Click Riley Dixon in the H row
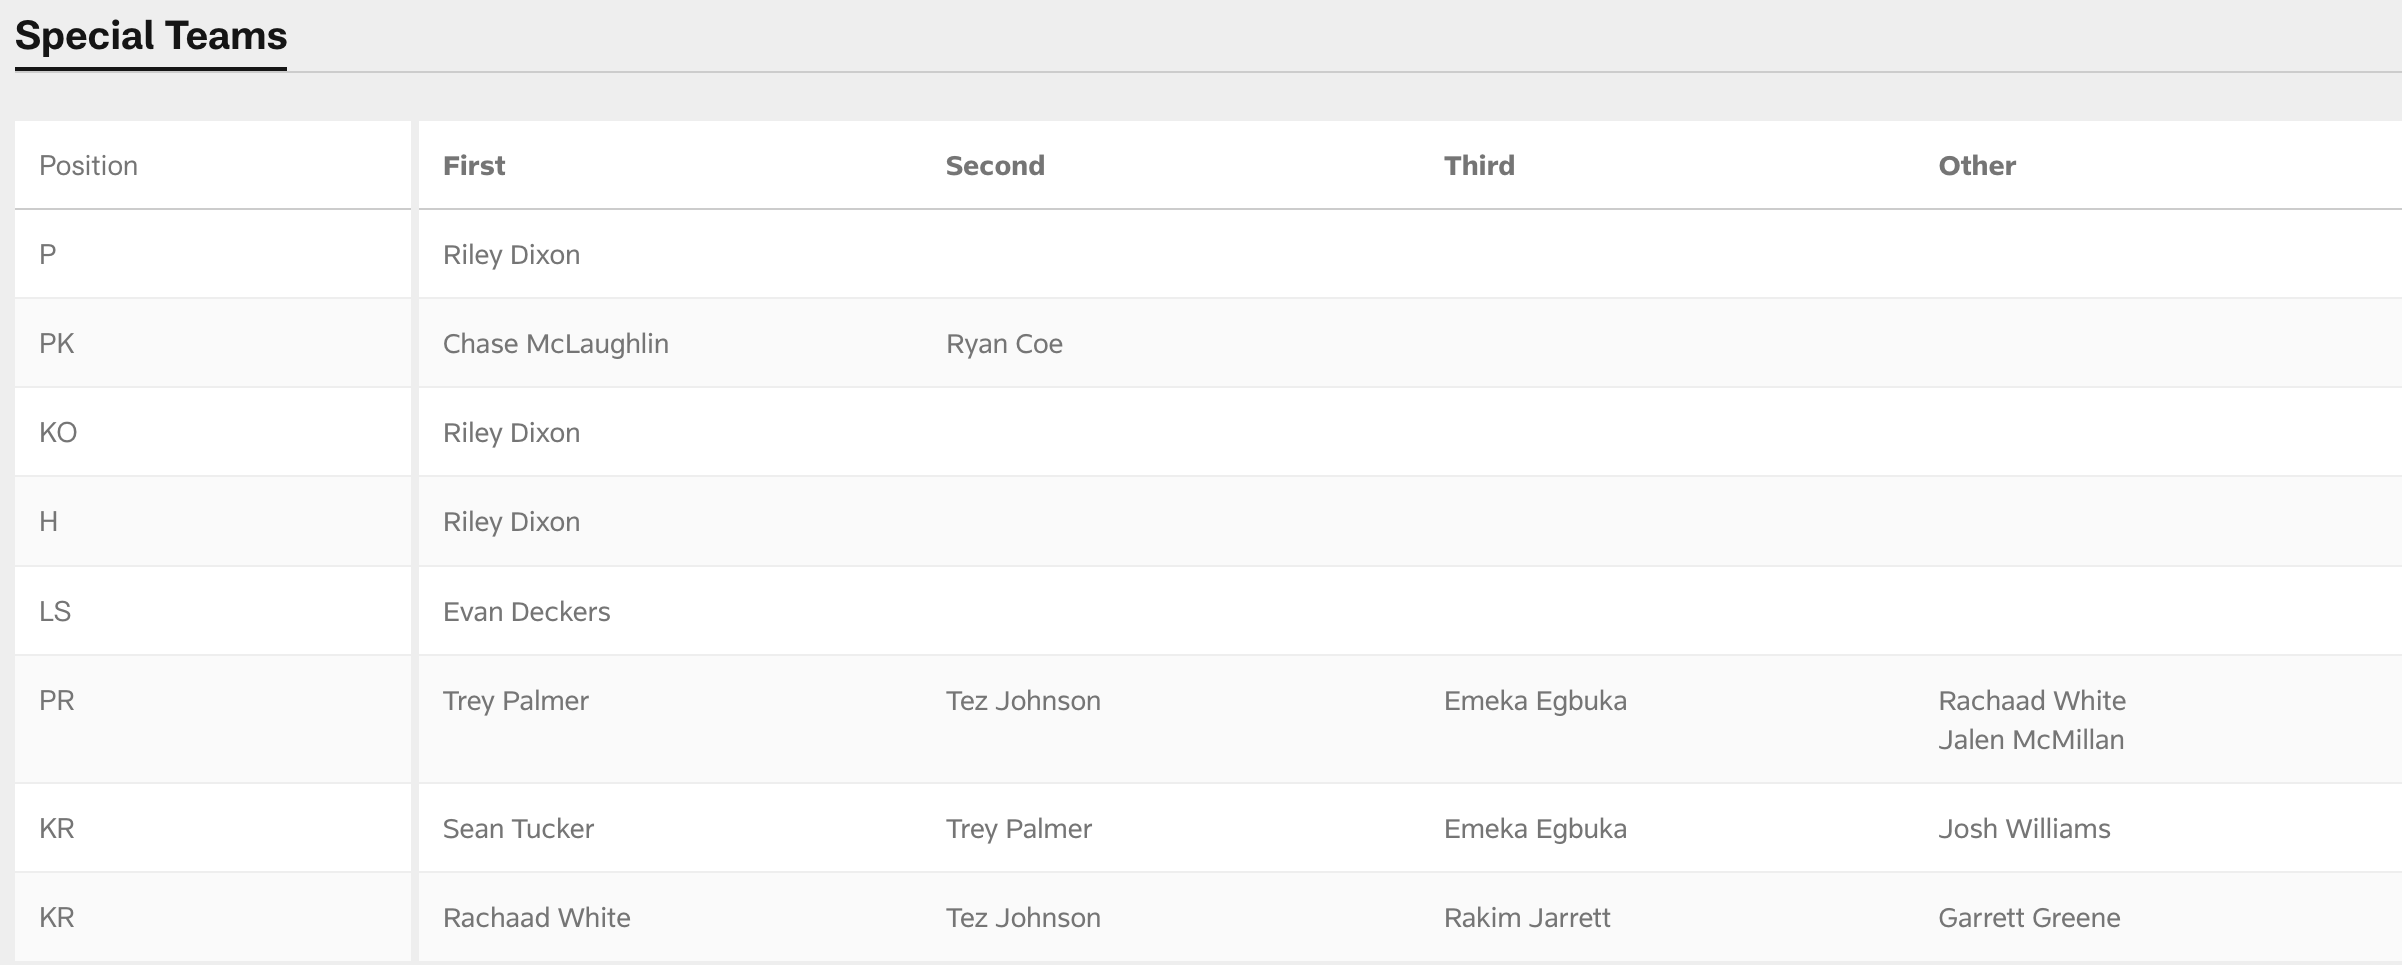The width and height of the screenshot is (2402, 965). [511, 522]
